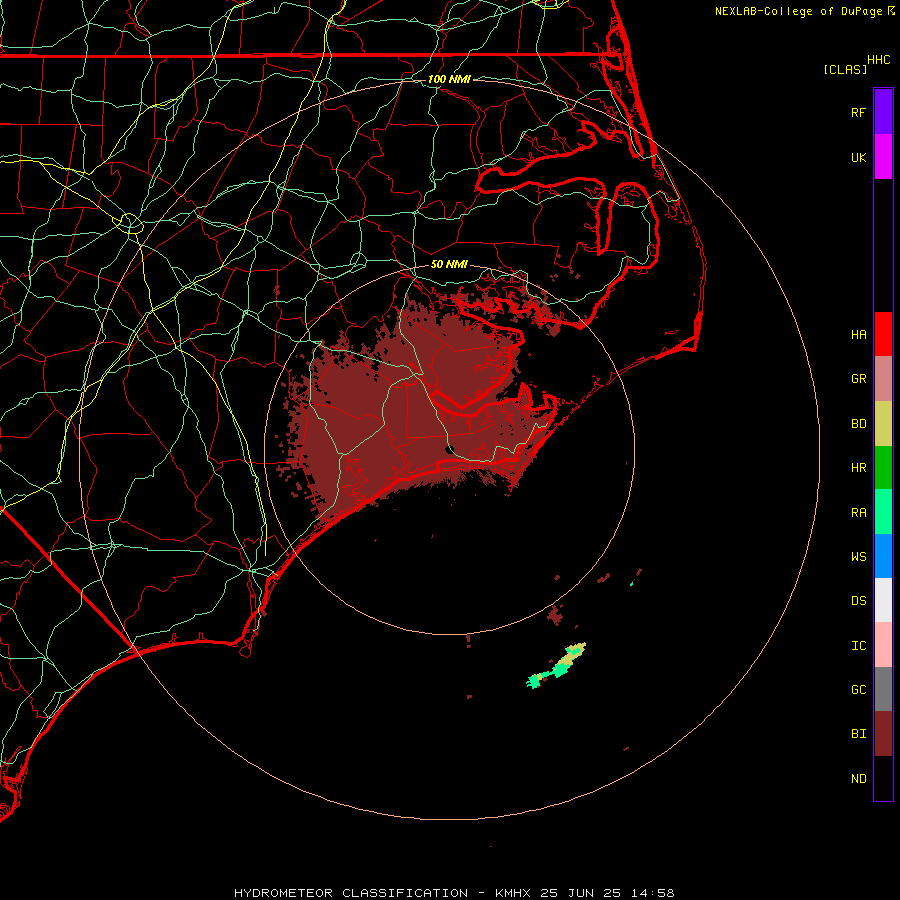The height and width of the screenshot is (900, 900).
Task: Click the Hydrometeor Classification KMHX timestamp caption
Action: coord(454,893)
